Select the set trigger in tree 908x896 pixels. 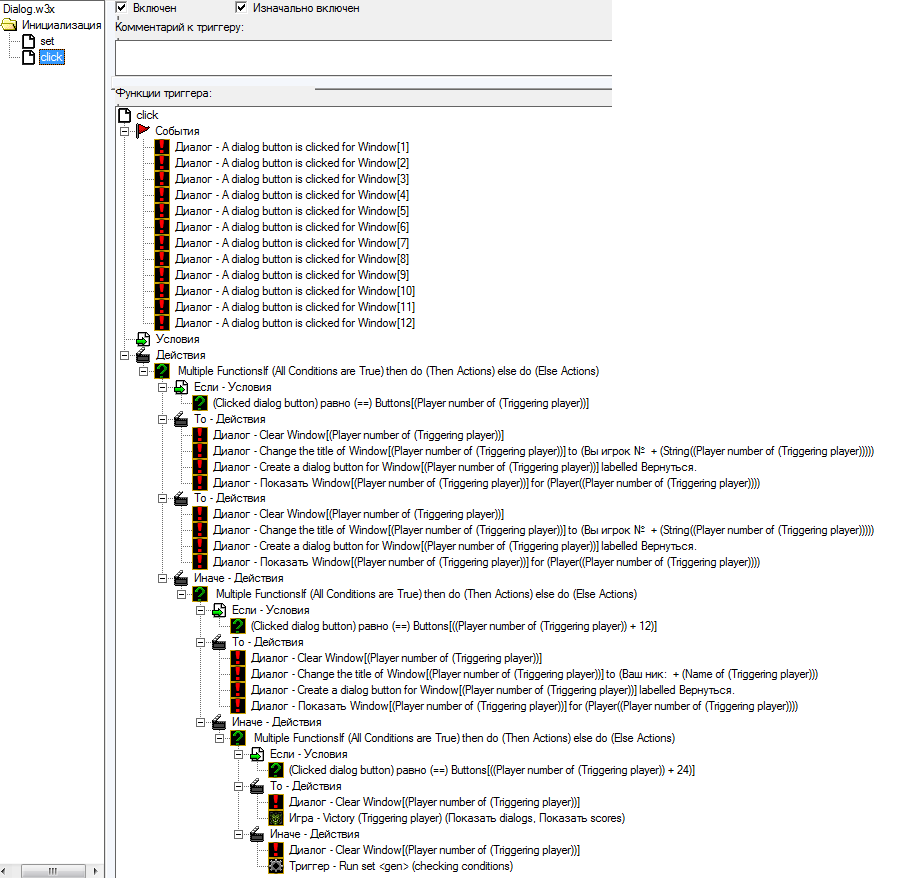(x=47, y=41)
